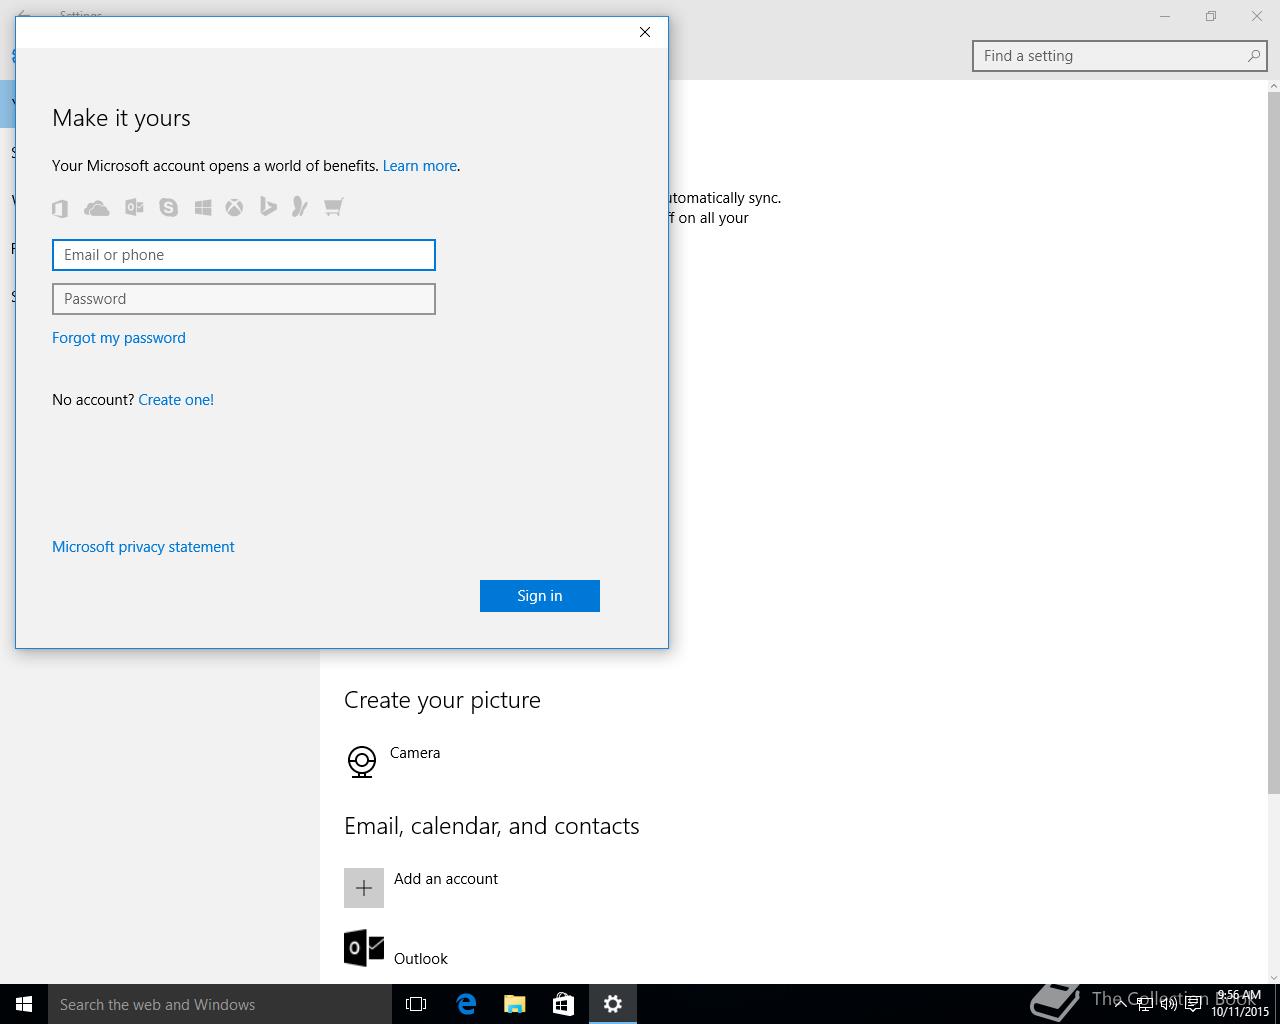The image size is (1280, 1024).
Task: Open the Windows Start button
Action: point(24,1004)
